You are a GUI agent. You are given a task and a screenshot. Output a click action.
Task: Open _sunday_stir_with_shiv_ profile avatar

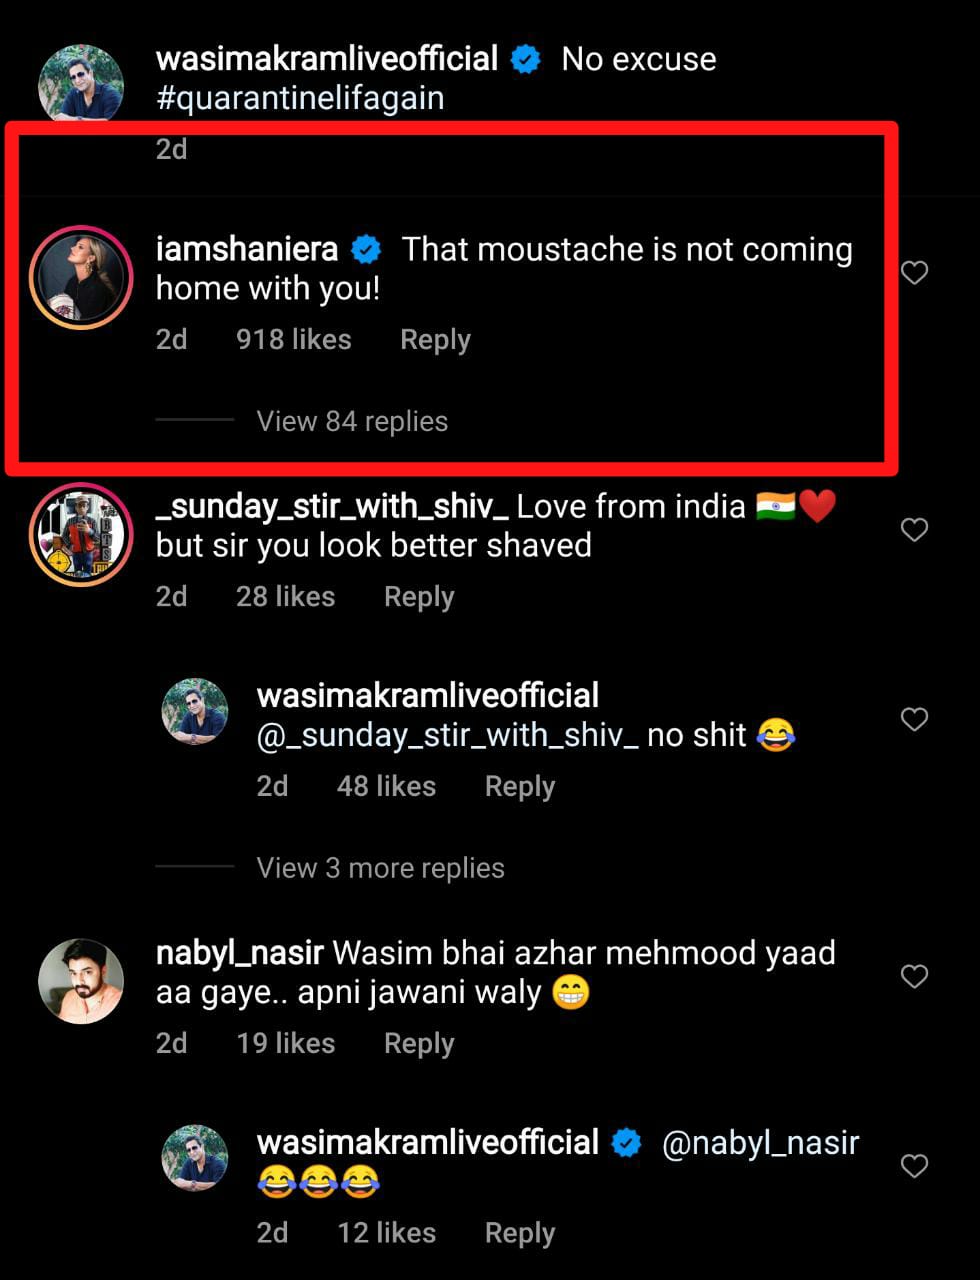pyautogui.click(x=81, y=534)
